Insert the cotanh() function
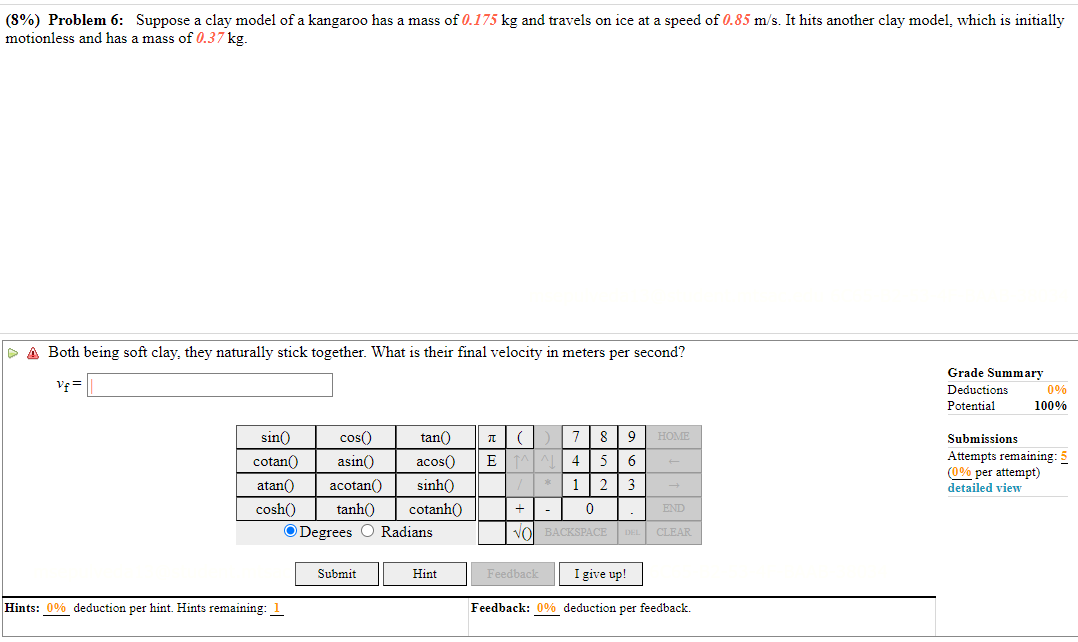1078x642 pixels. click(x=435, y=508)
